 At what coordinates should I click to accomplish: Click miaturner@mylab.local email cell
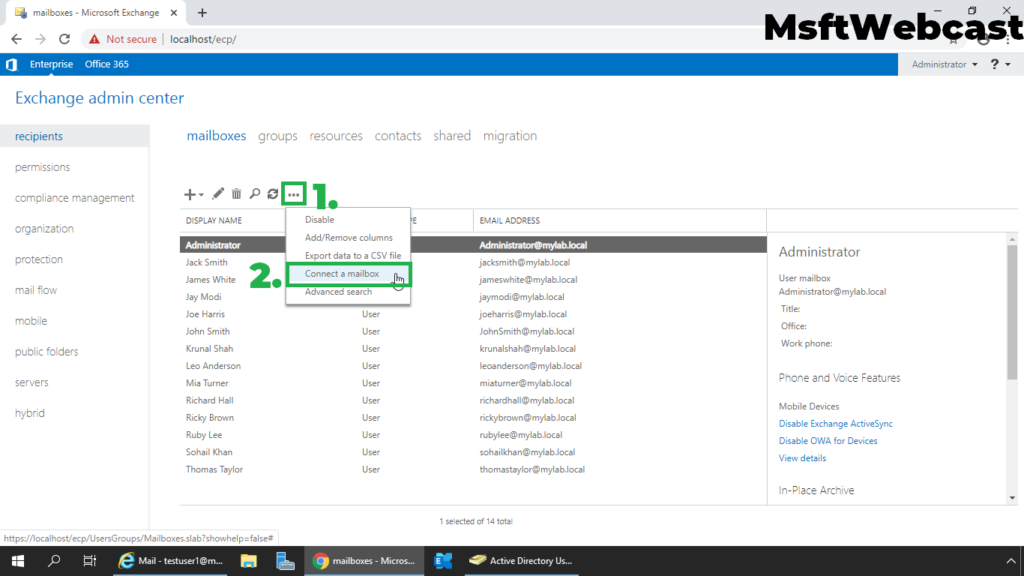525,383
